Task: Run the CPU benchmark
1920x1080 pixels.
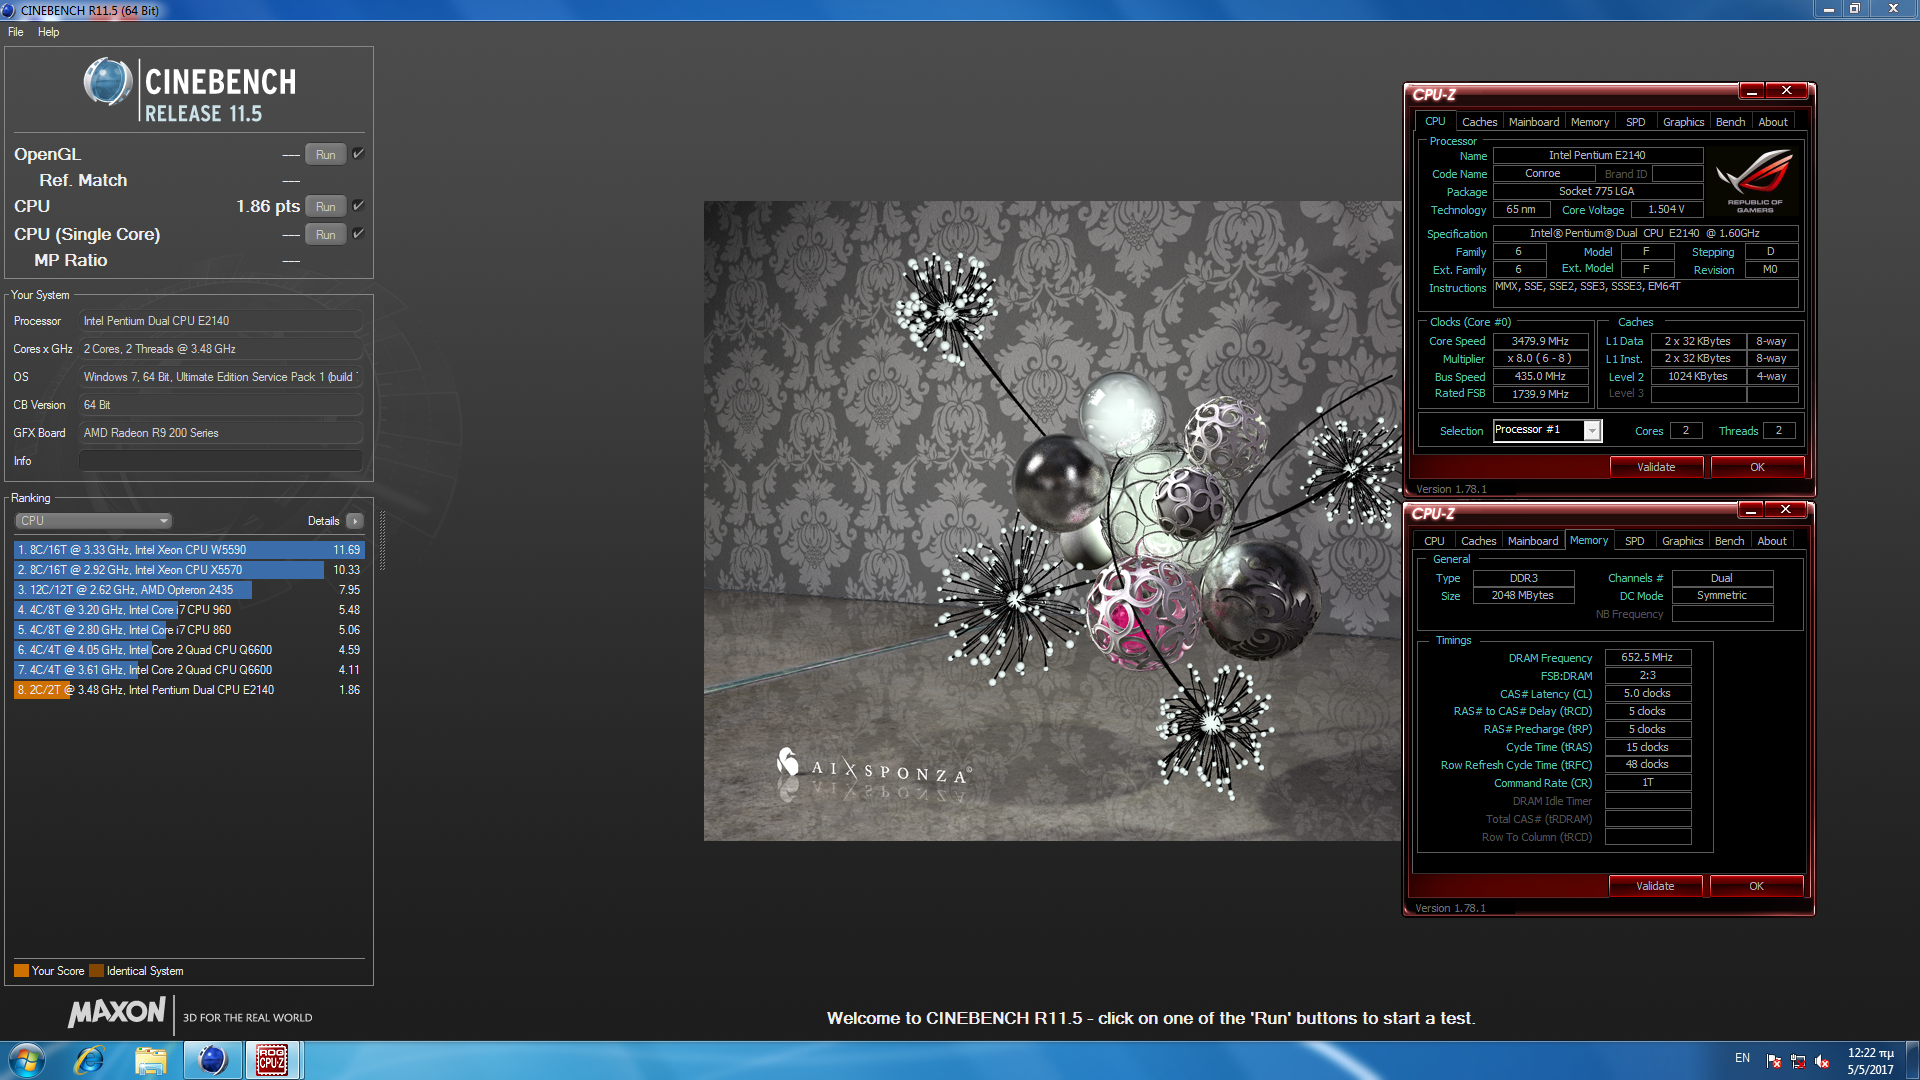Action: pyautogui.click(x=325, y=206)
